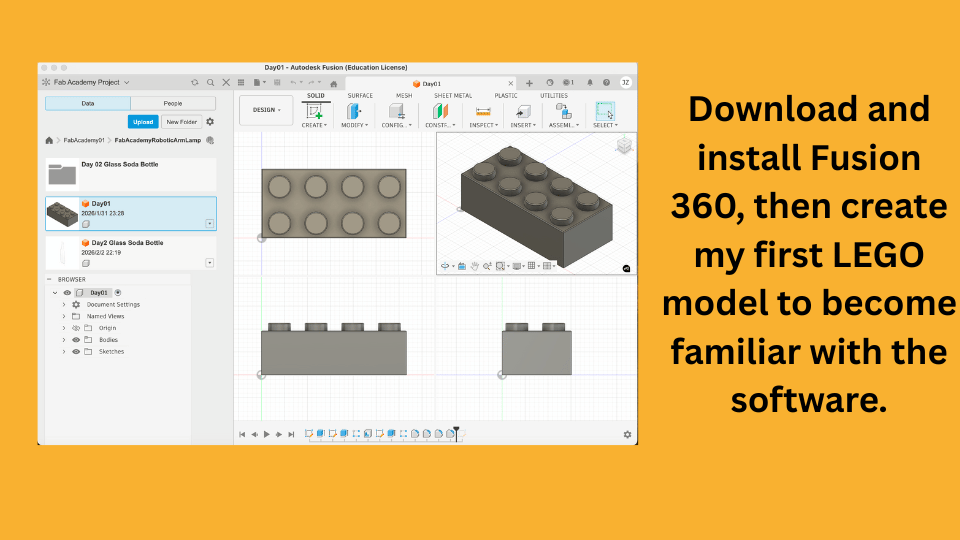Open the DESIGN workspace dropdown

(266, 110)
